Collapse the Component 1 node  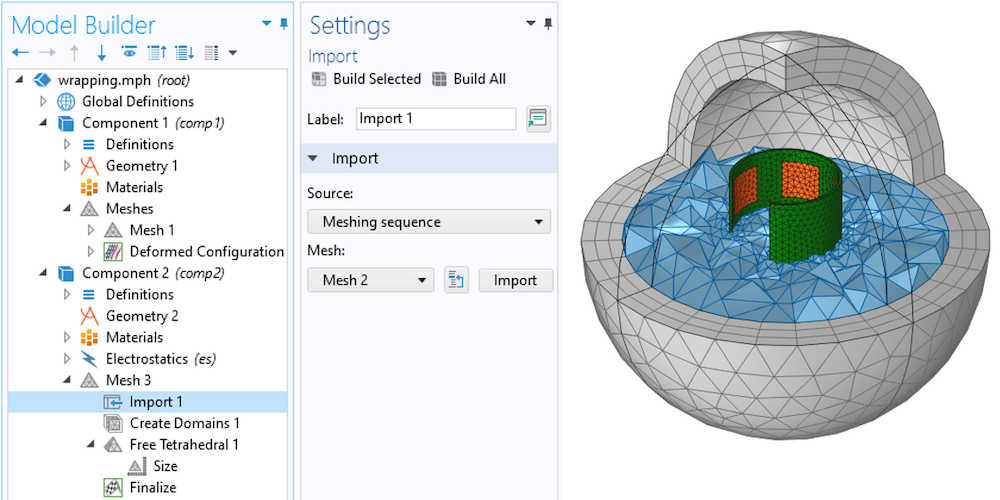pos(43,122)
